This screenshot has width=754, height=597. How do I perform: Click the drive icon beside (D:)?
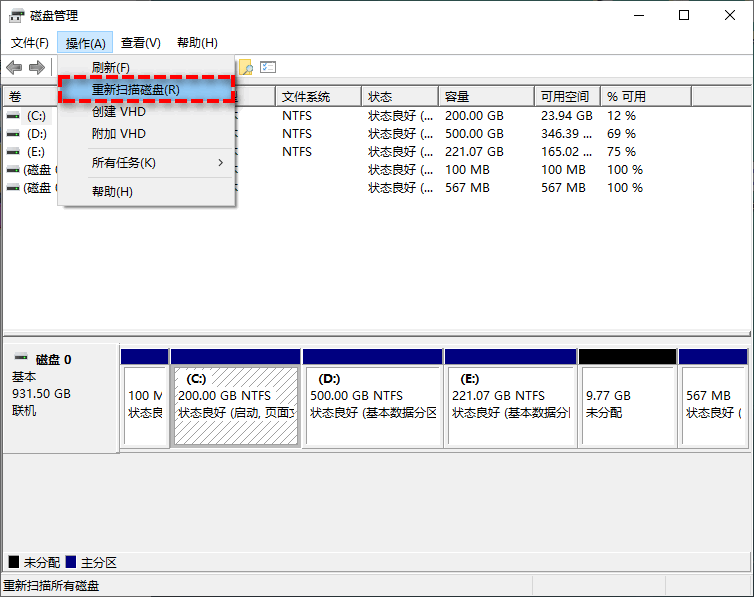(x=13, y=134)
